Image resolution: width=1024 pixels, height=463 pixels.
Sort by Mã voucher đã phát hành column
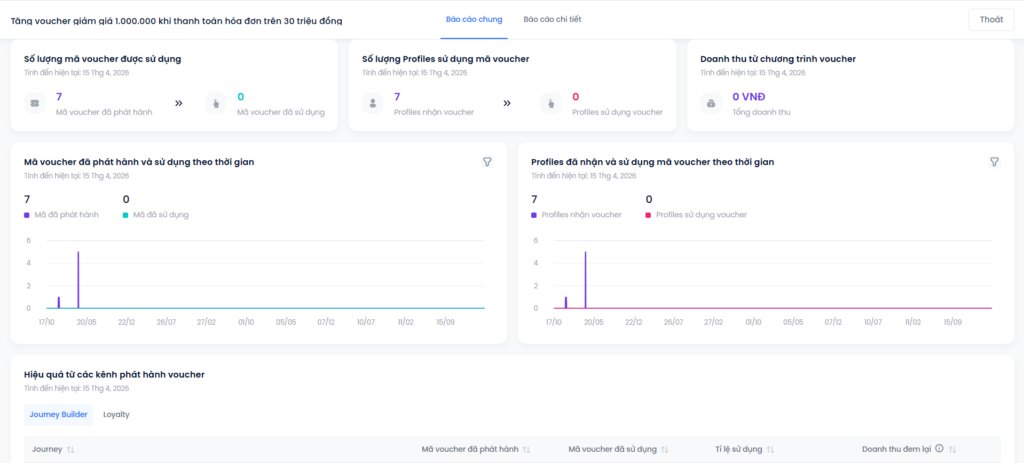coord(526,450)
